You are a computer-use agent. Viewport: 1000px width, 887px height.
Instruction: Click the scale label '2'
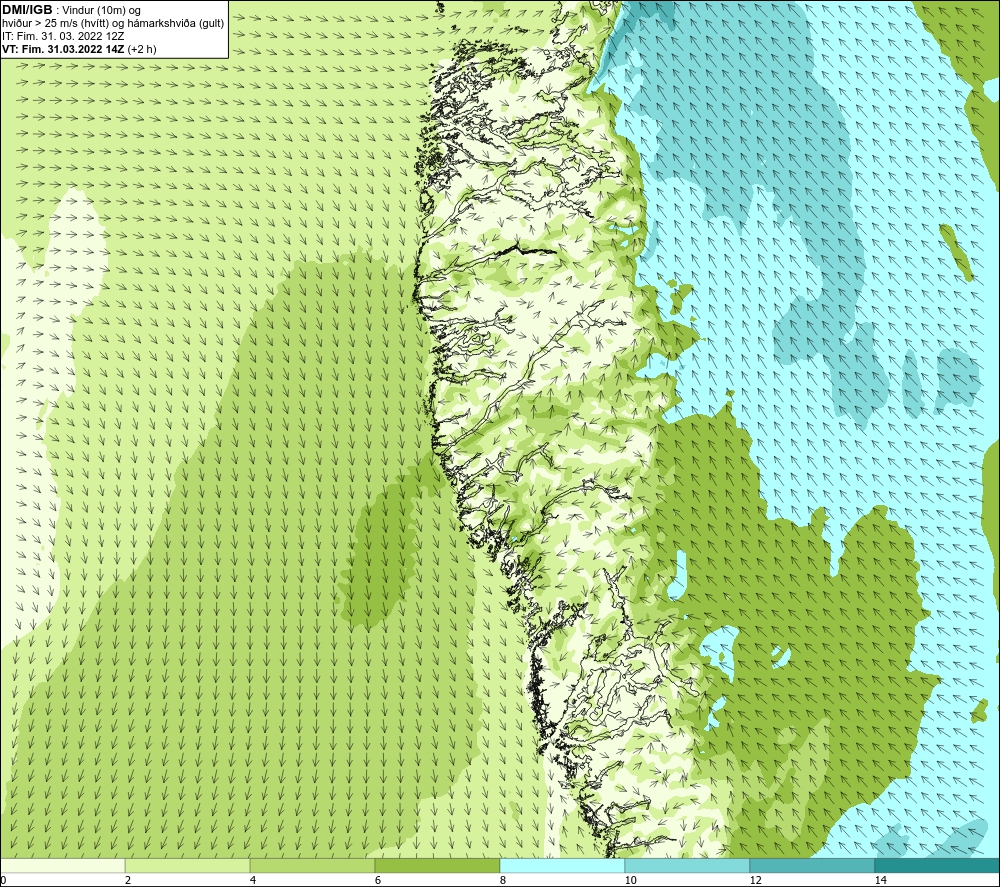tap(128, 880)
